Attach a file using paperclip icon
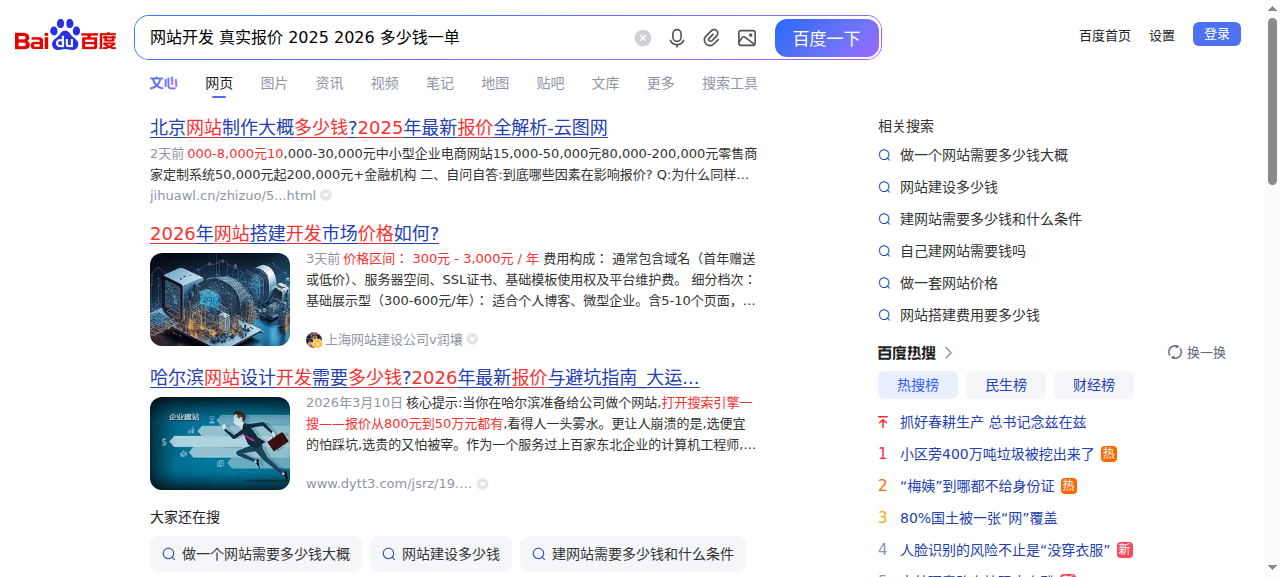 coord(711,38)
